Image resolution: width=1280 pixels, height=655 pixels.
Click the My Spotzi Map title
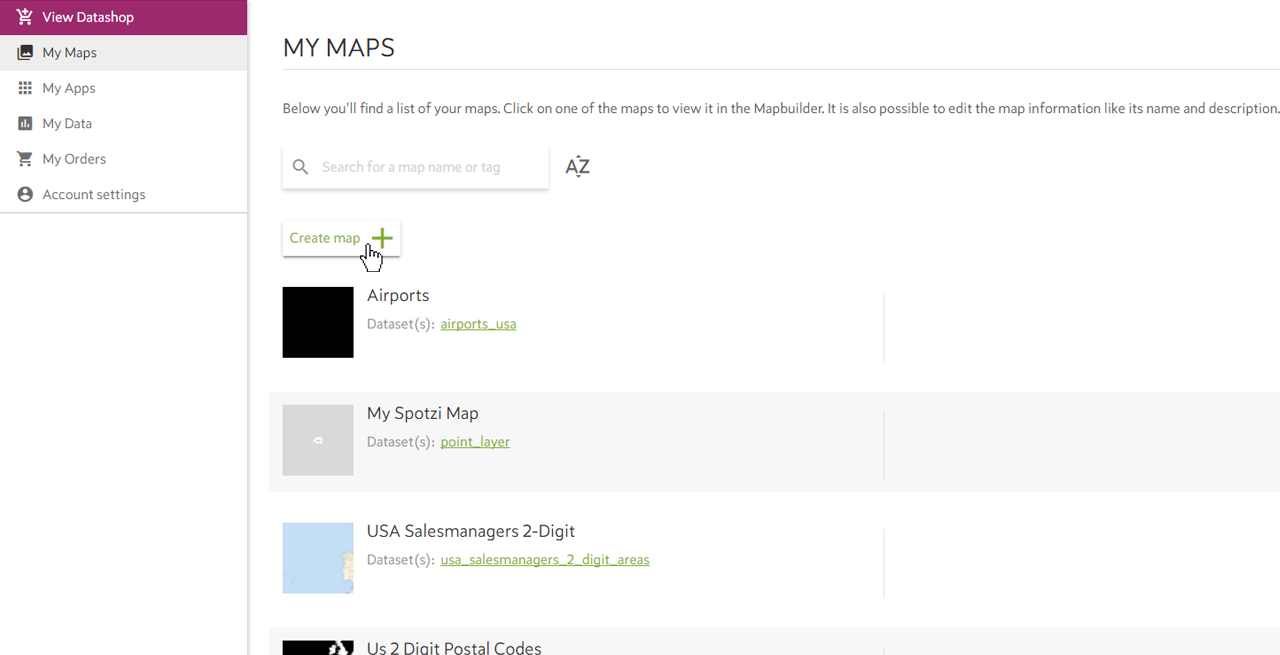point(423,414)
